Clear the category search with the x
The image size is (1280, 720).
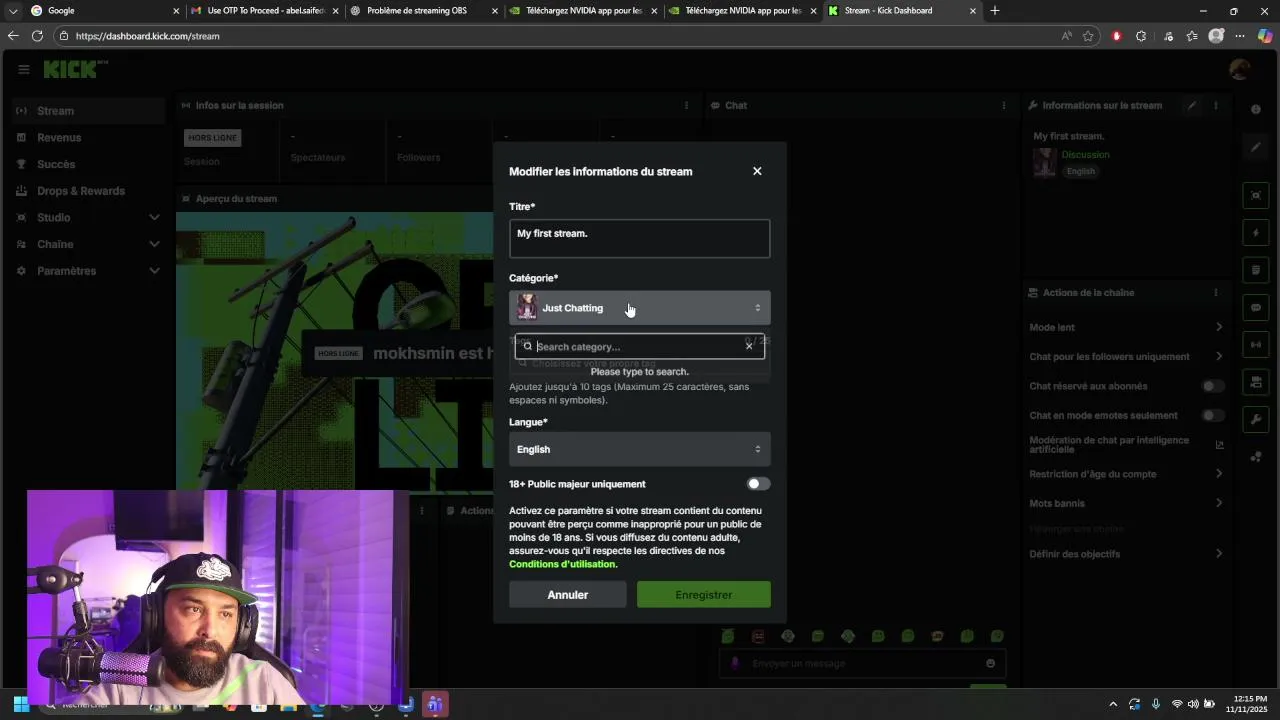pos(749,346)
